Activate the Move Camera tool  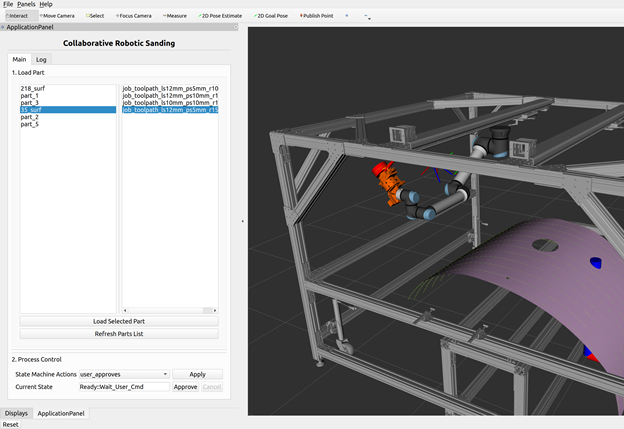[57, 16]
